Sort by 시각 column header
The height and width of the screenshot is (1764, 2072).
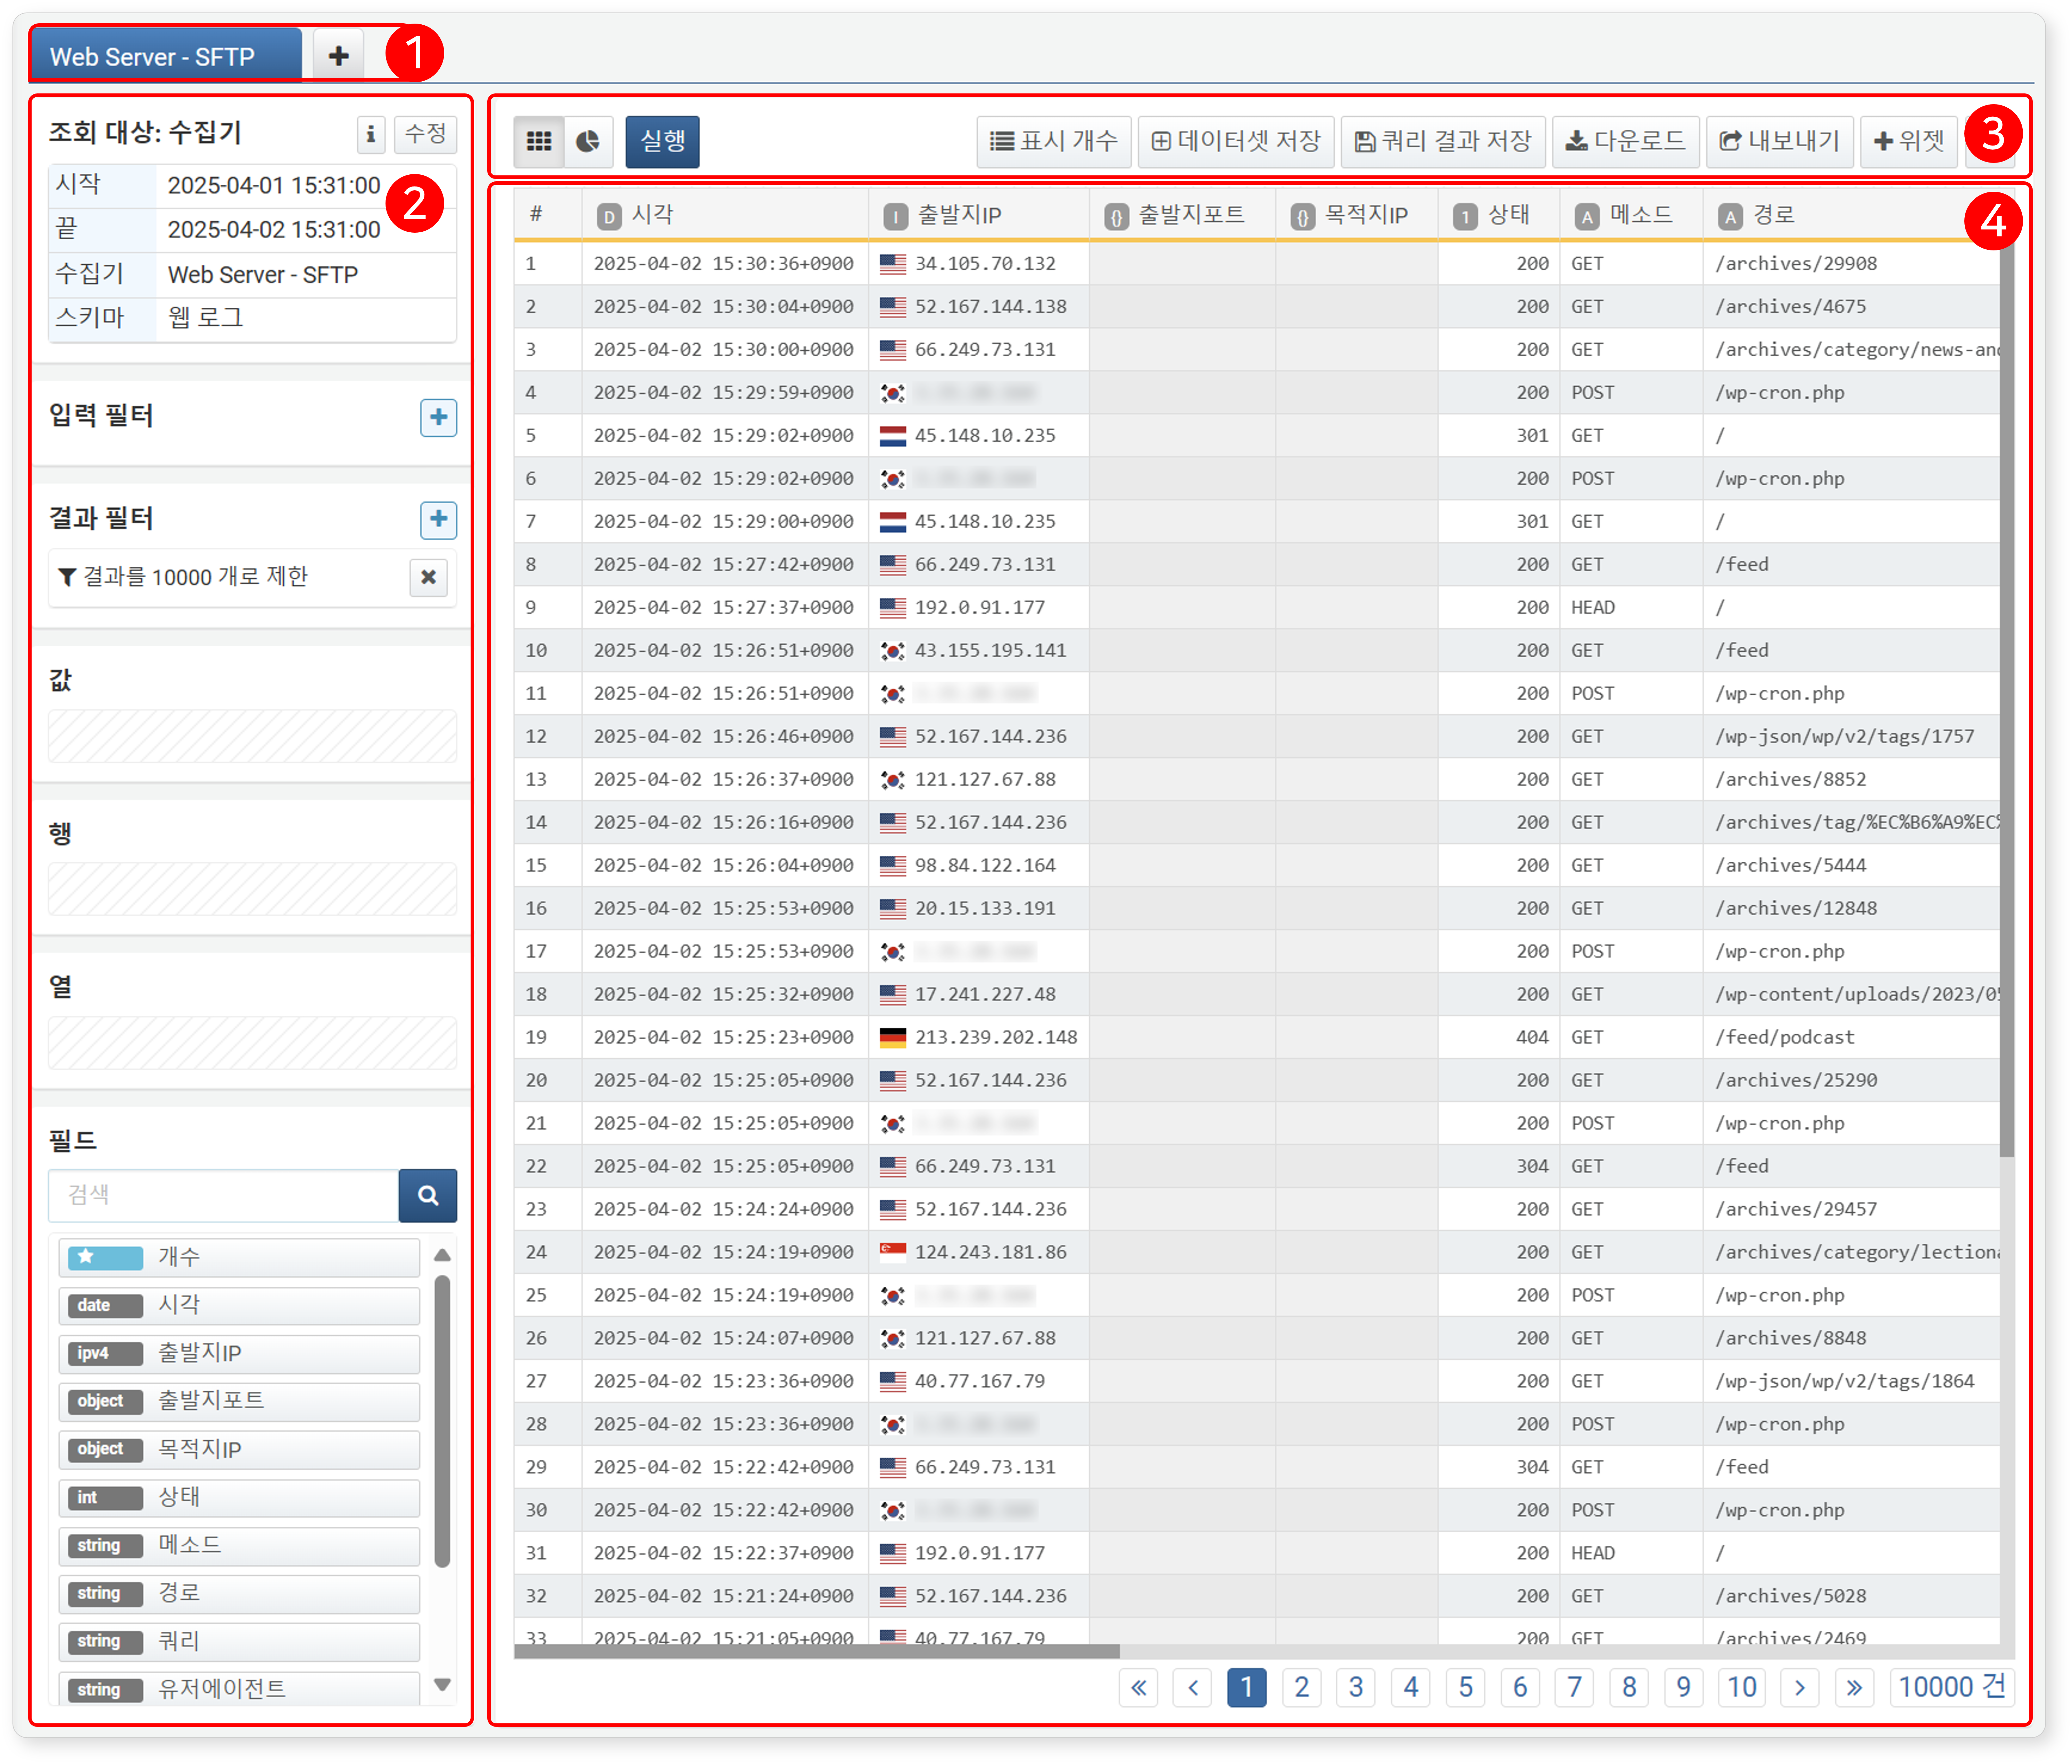[725, 215]
